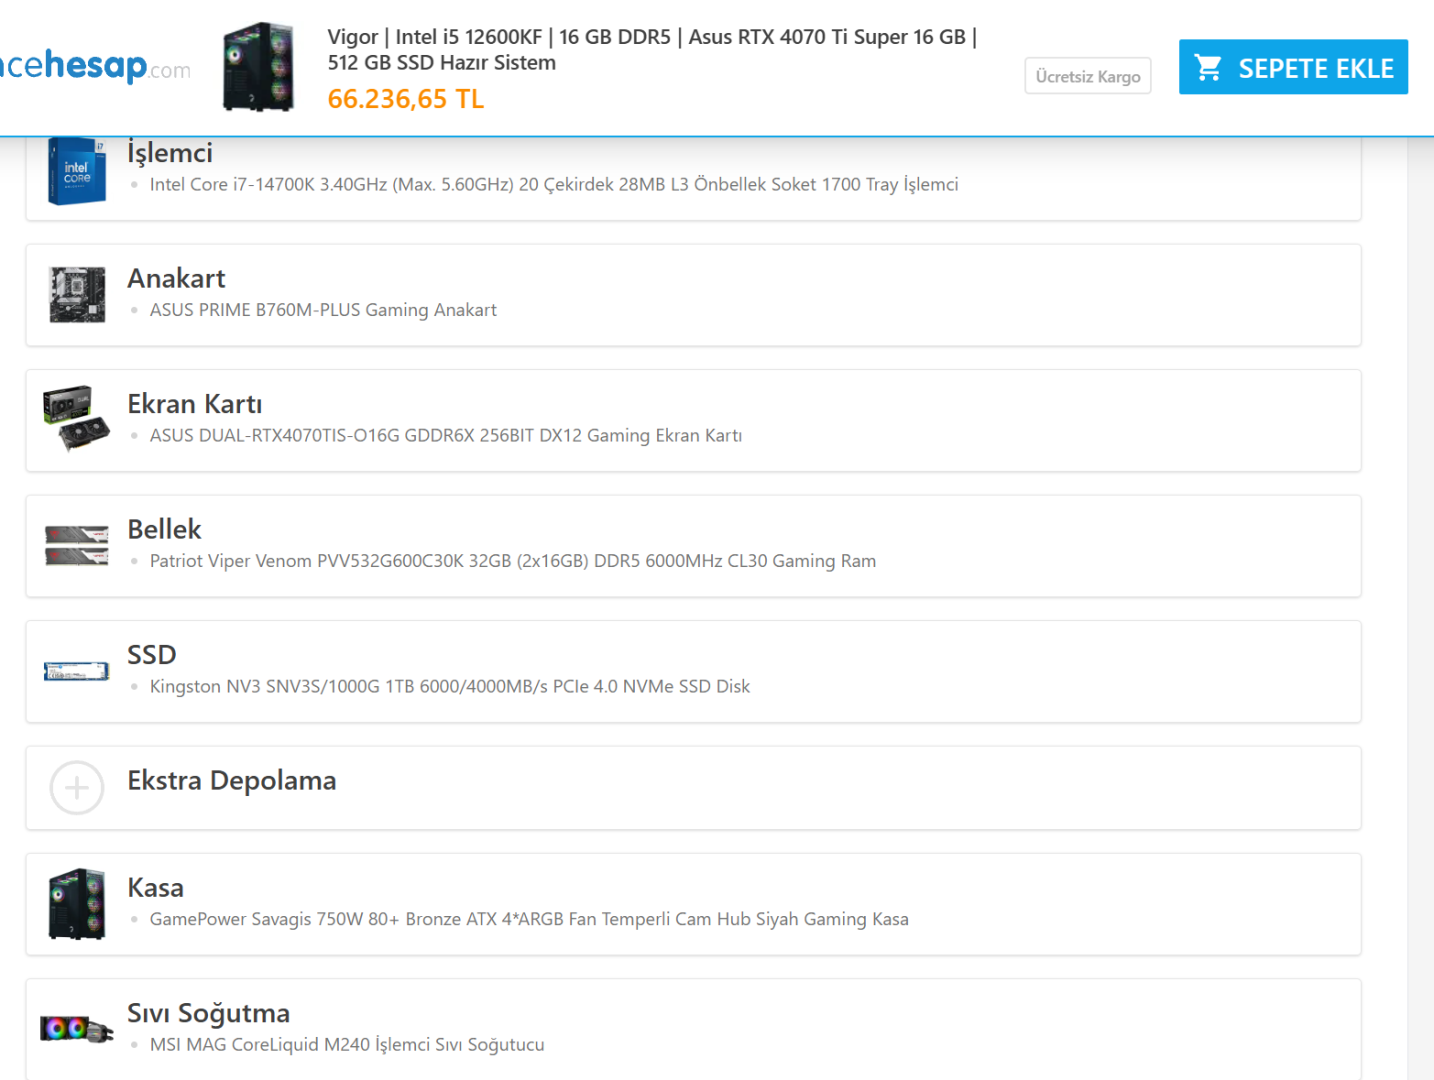This screenshot has height=1080, width=1434.
Task: Click the Kingston NV3 SSD description
Action: (x=449, y=687)
